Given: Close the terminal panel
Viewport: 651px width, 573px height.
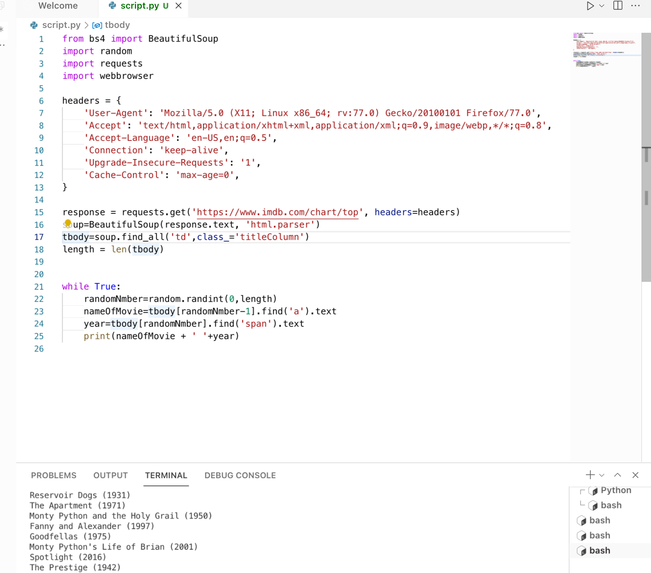Looking at the screenshot, I should pos(635,475).
